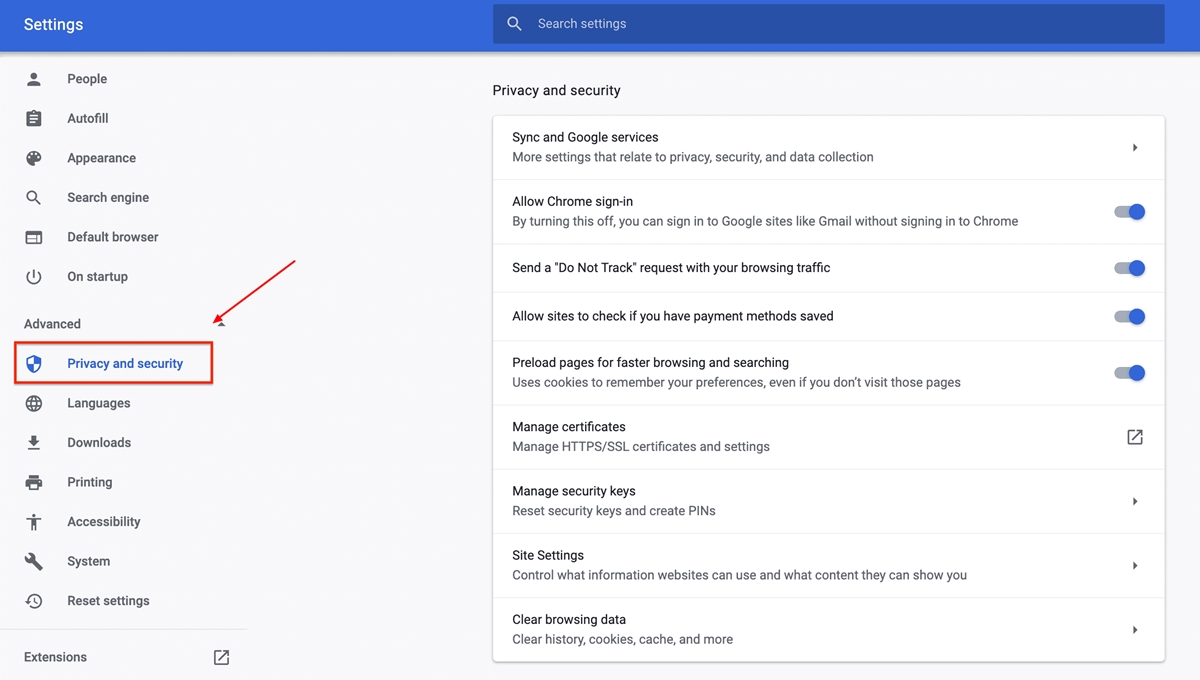Image resolution: width=1200 pixels, height=680 pixels.
Task: Open Manage certificates row text
Action: [569, 427]
